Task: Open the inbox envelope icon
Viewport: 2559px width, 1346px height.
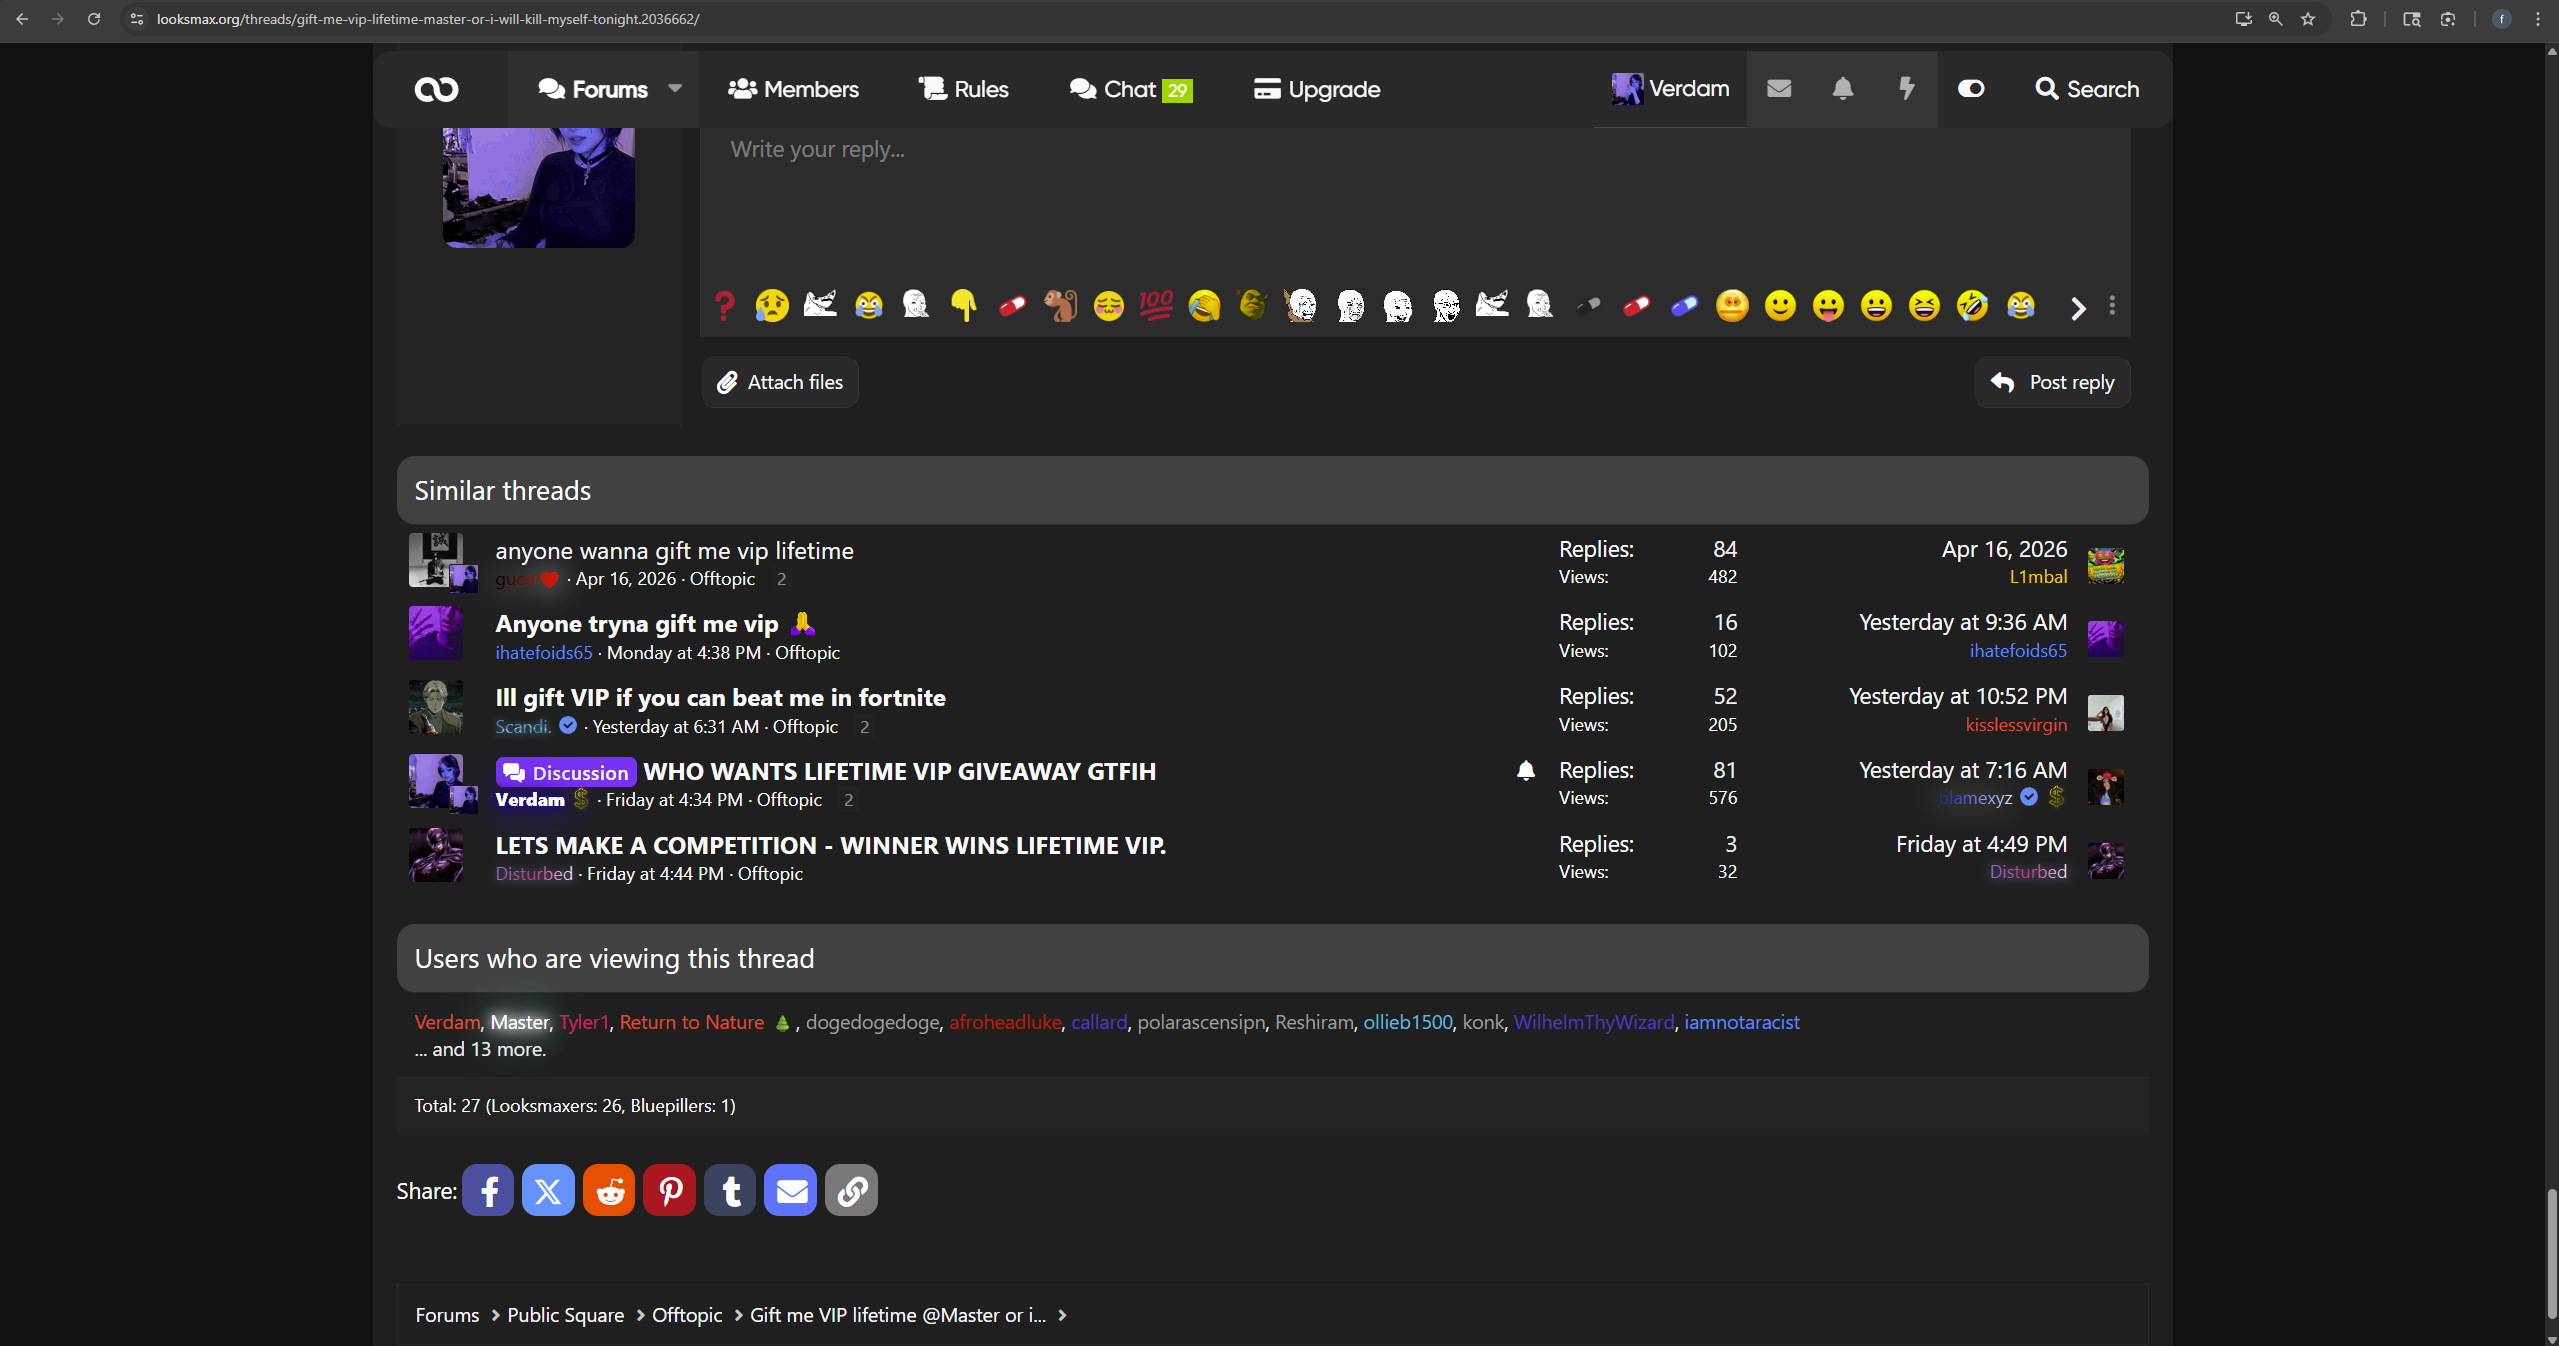Action: [1778, 89]
